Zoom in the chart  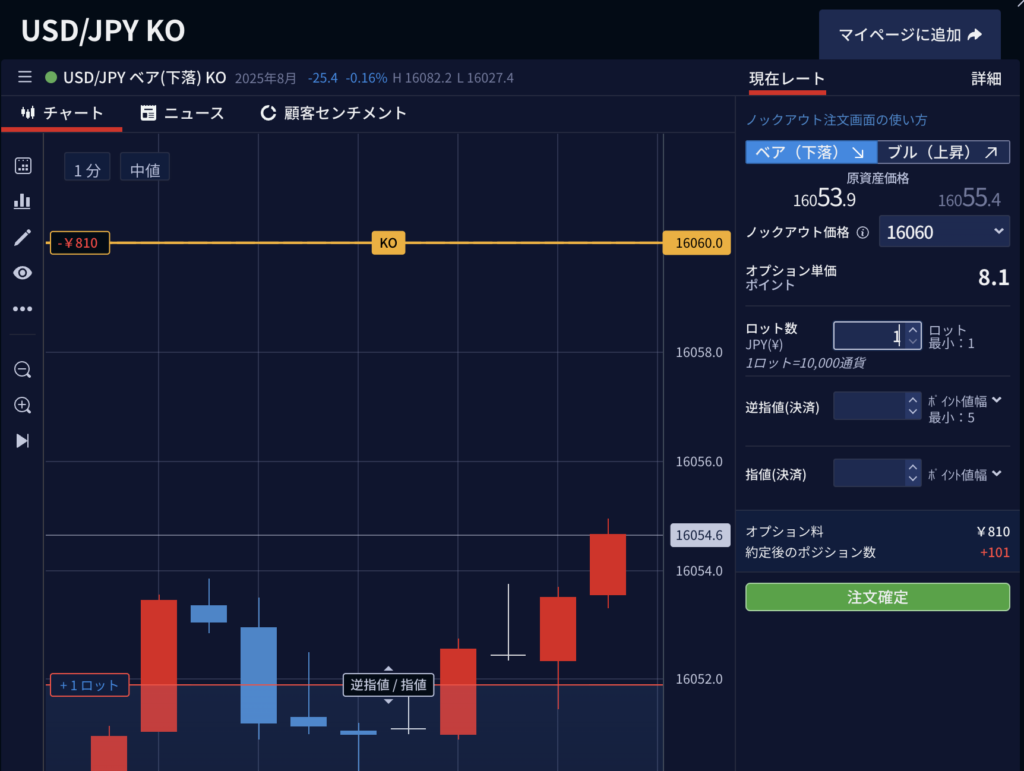22,405
